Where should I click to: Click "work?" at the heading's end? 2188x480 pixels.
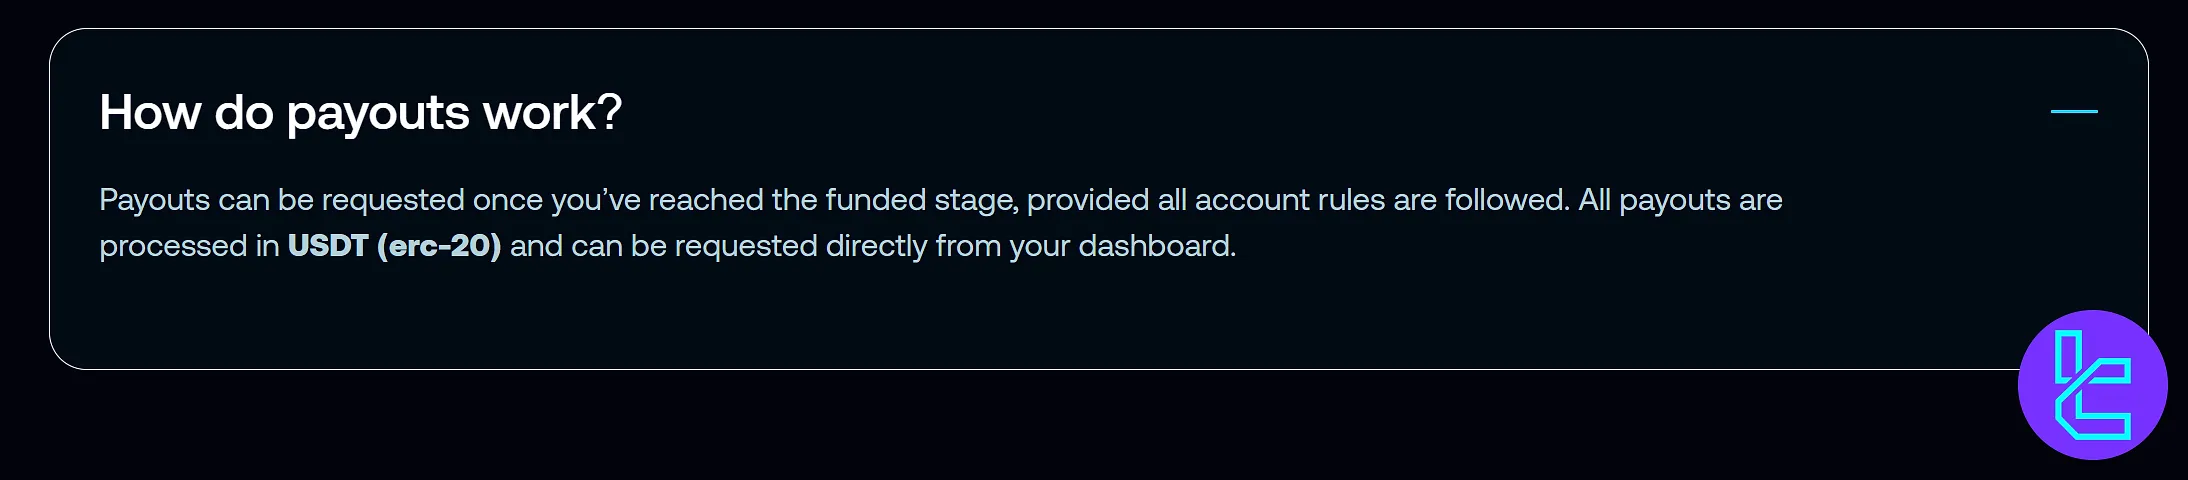point(552,112)
